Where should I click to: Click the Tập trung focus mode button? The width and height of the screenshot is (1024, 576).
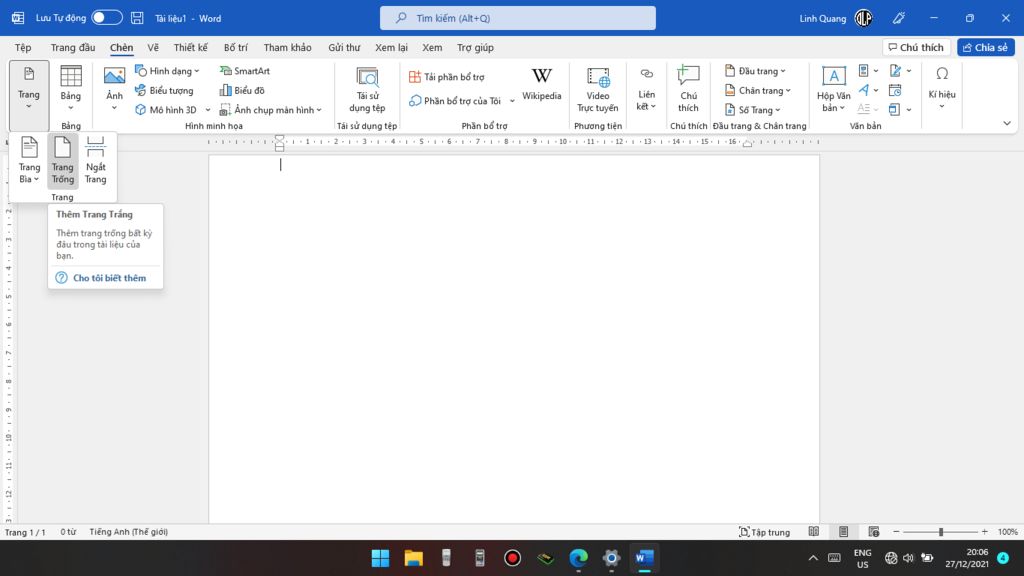click(764, 532)
